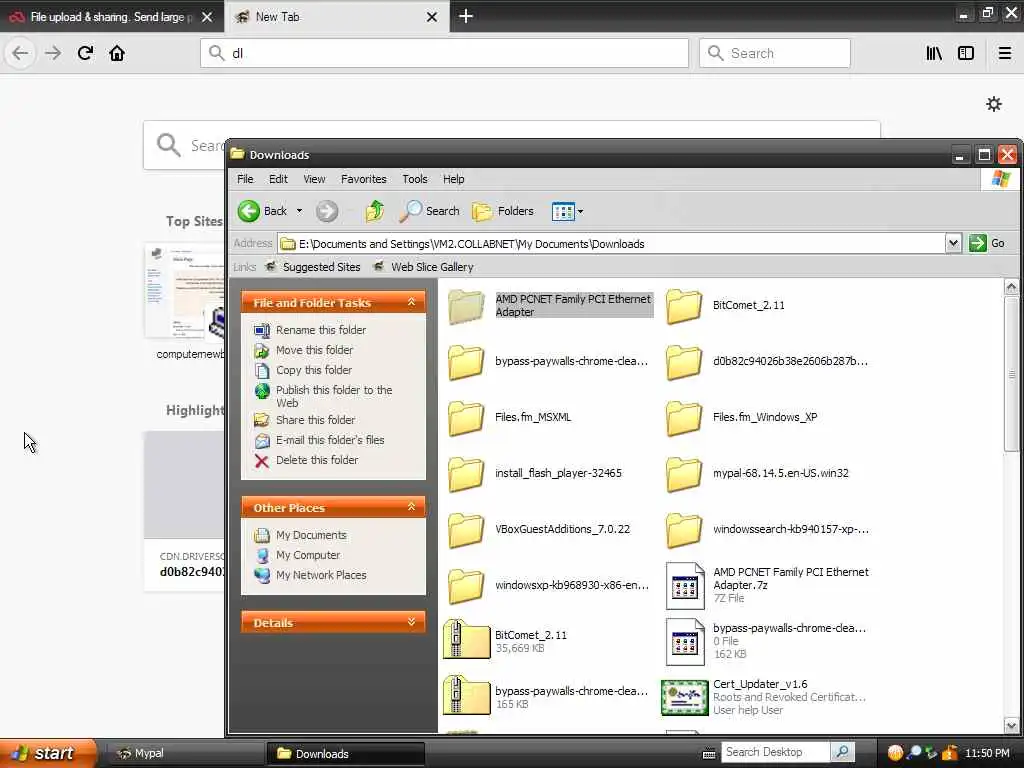The width and height of the screenshot is (1024, 768).
Task: Open the File menu in Downloads window
Action: pyautogui.click(x=245, y=179)
